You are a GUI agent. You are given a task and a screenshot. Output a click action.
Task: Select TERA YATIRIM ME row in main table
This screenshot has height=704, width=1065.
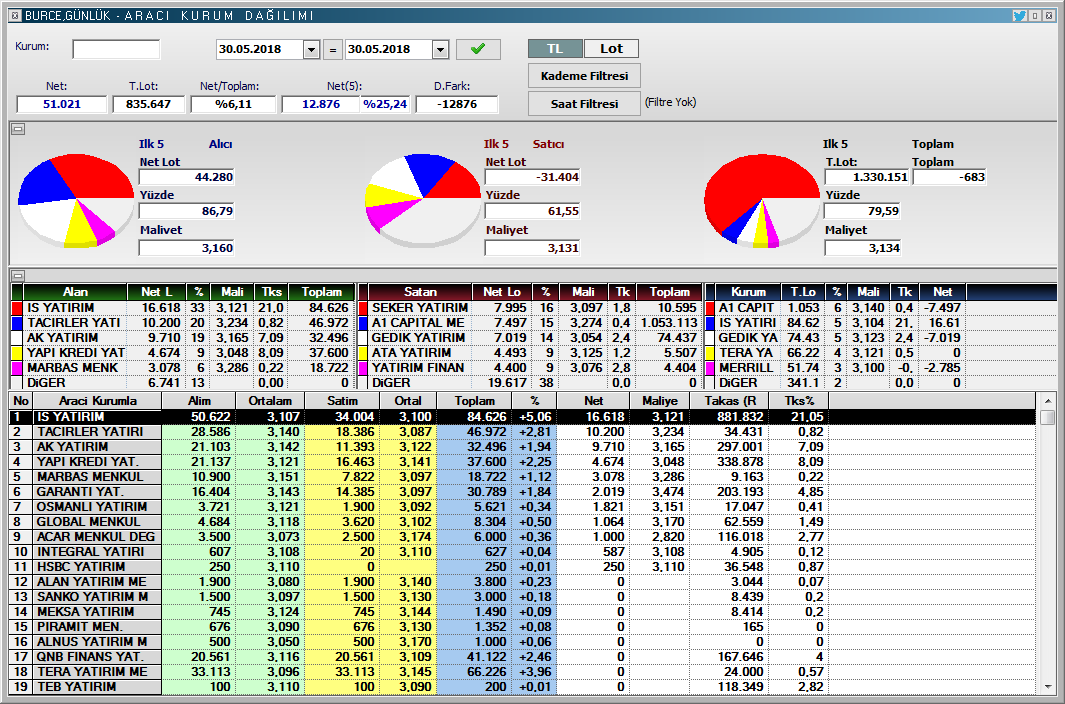point(522,671)
